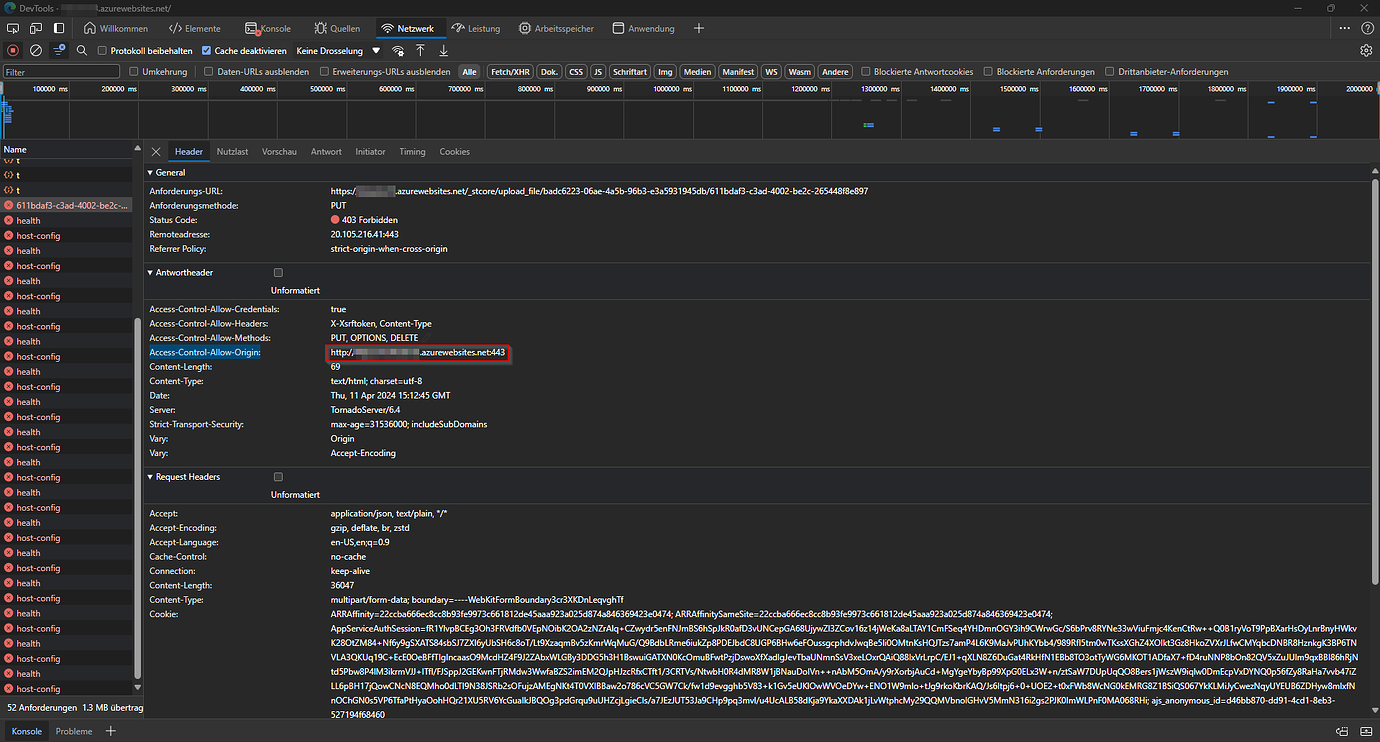Switch to the Konsole tab
Viewport: 1380px width, 742px height.
268,28
